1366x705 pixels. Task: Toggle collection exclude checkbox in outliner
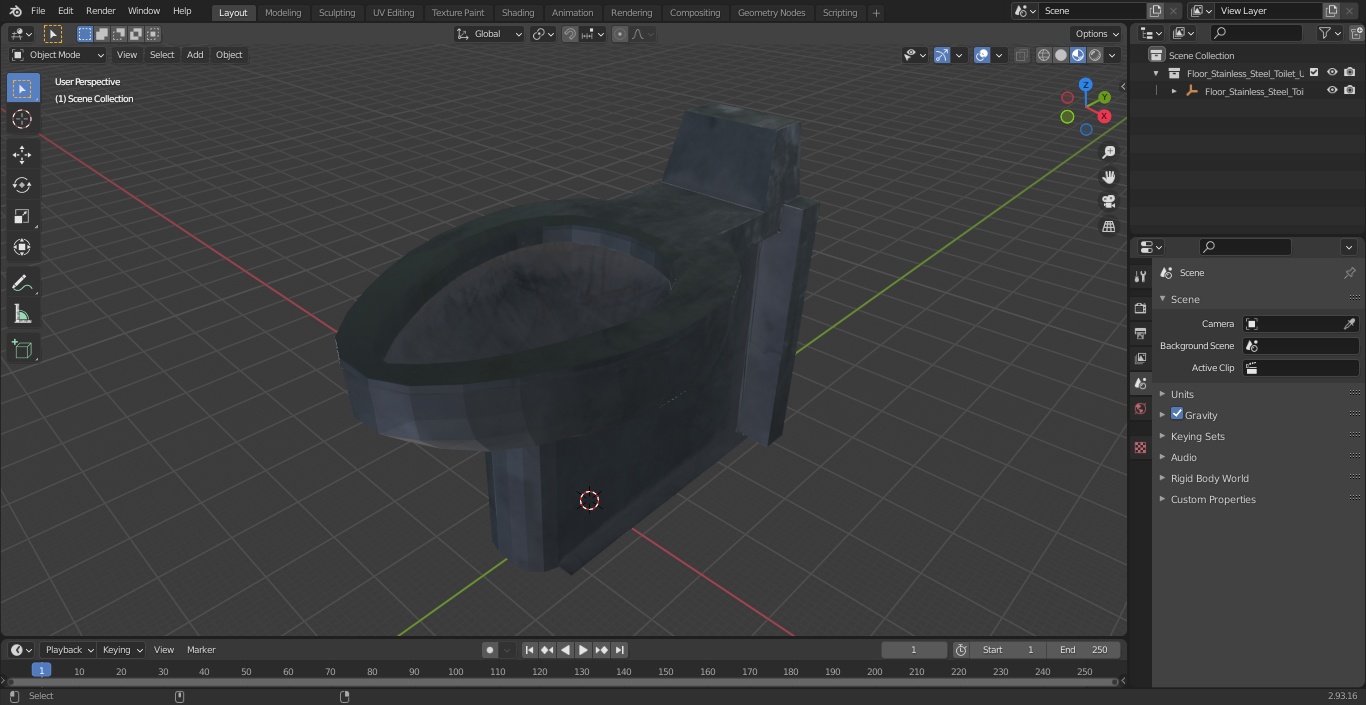pos(1314,72)
